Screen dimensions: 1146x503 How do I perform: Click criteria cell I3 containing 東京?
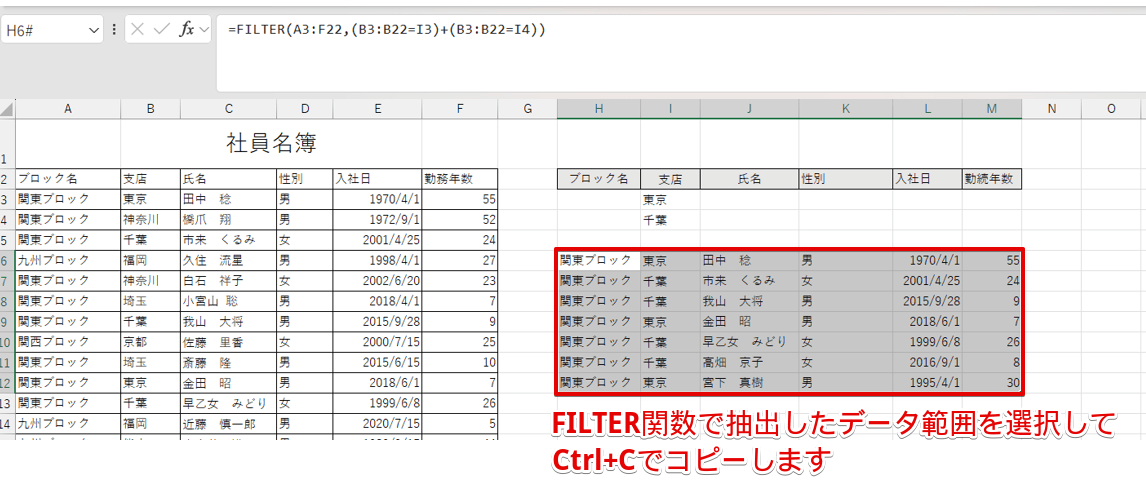click(669, 200)
